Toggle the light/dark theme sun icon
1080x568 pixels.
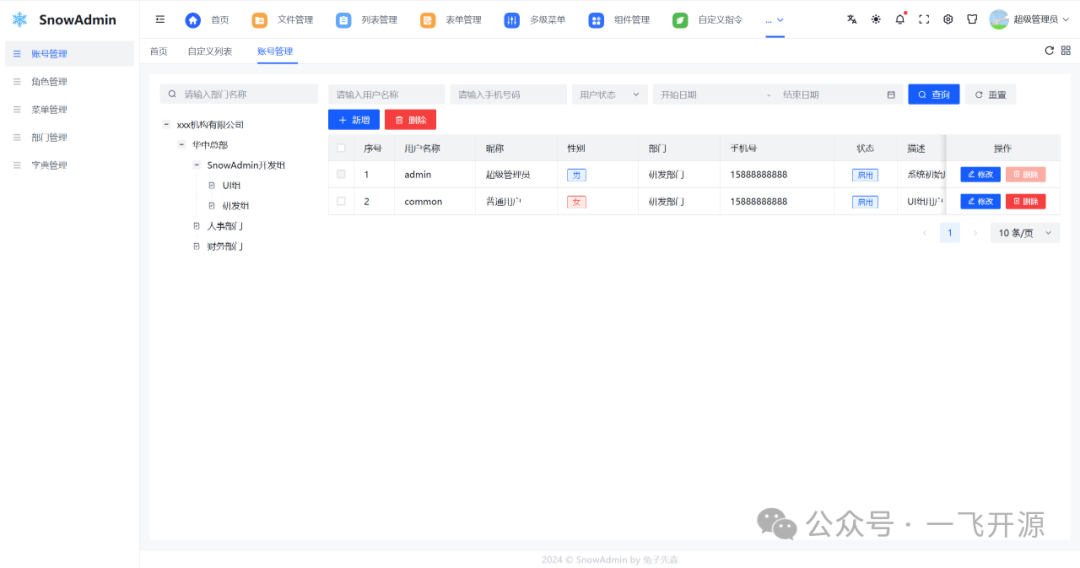(876, 19)
